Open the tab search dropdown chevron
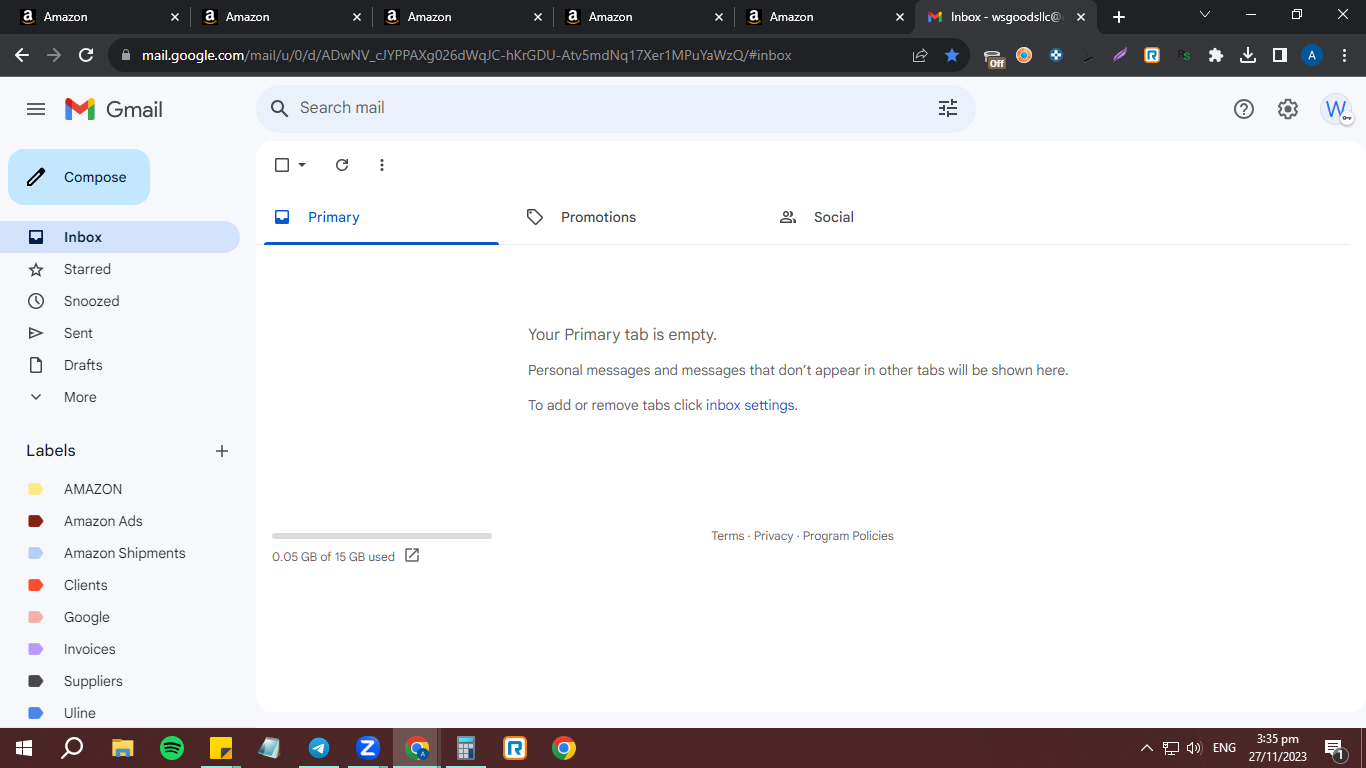1366x768 pixels. click(1204, 15)
